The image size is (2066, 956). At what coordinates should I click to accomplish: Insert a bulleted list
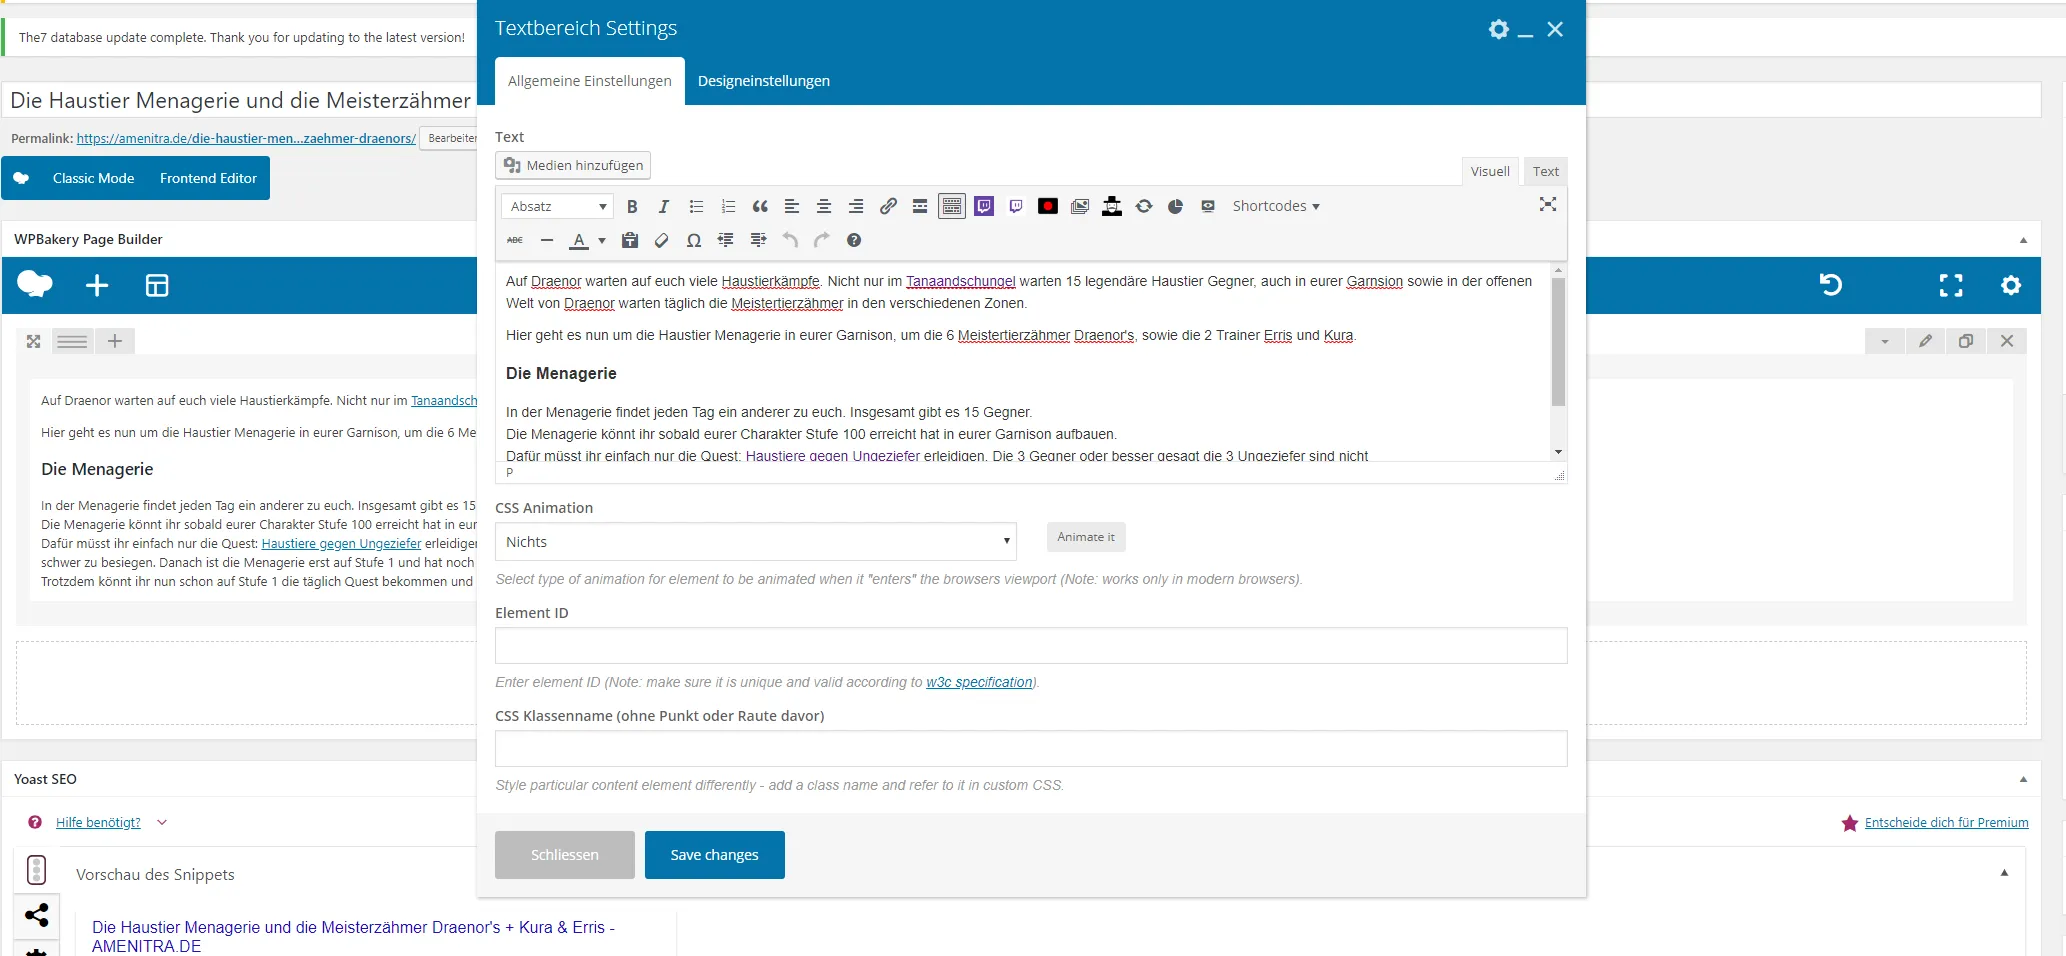[696, 206]
